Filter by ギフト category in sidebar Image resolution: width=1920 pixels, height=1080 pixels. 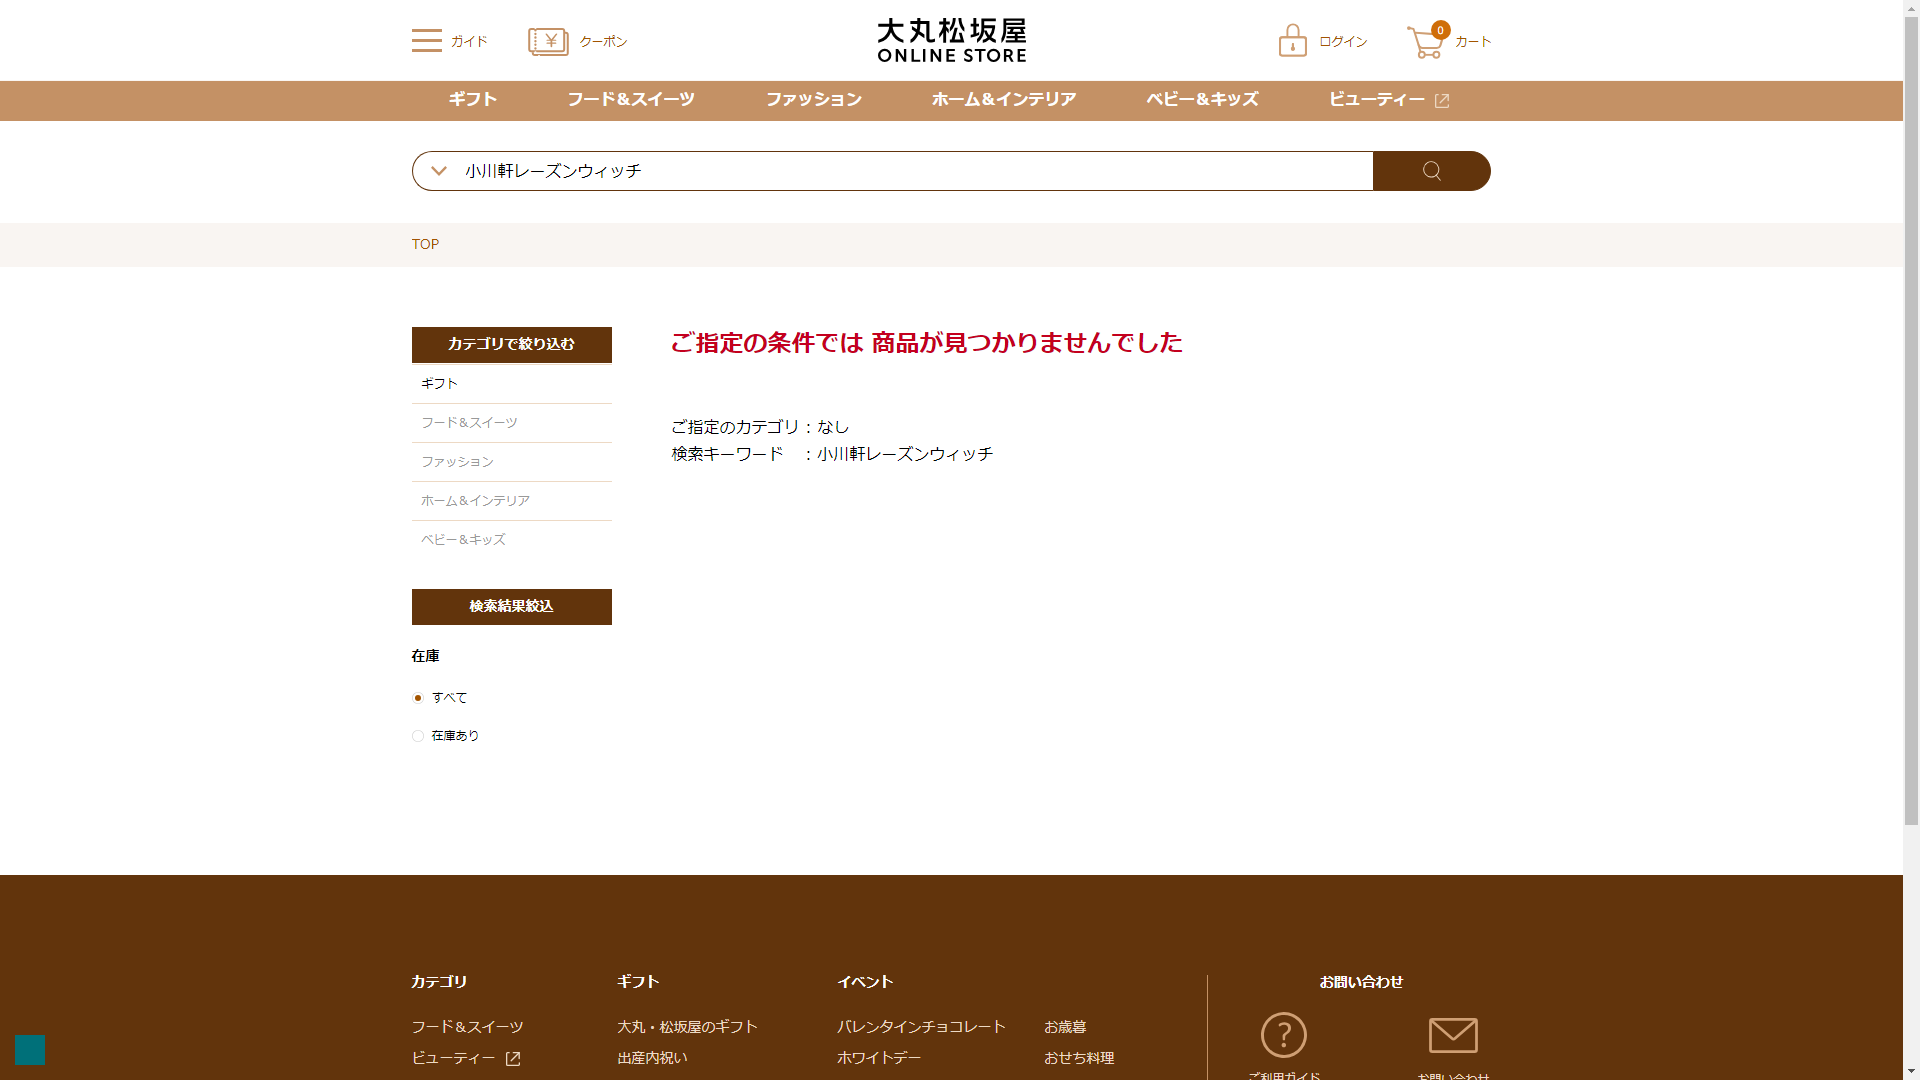439,384
